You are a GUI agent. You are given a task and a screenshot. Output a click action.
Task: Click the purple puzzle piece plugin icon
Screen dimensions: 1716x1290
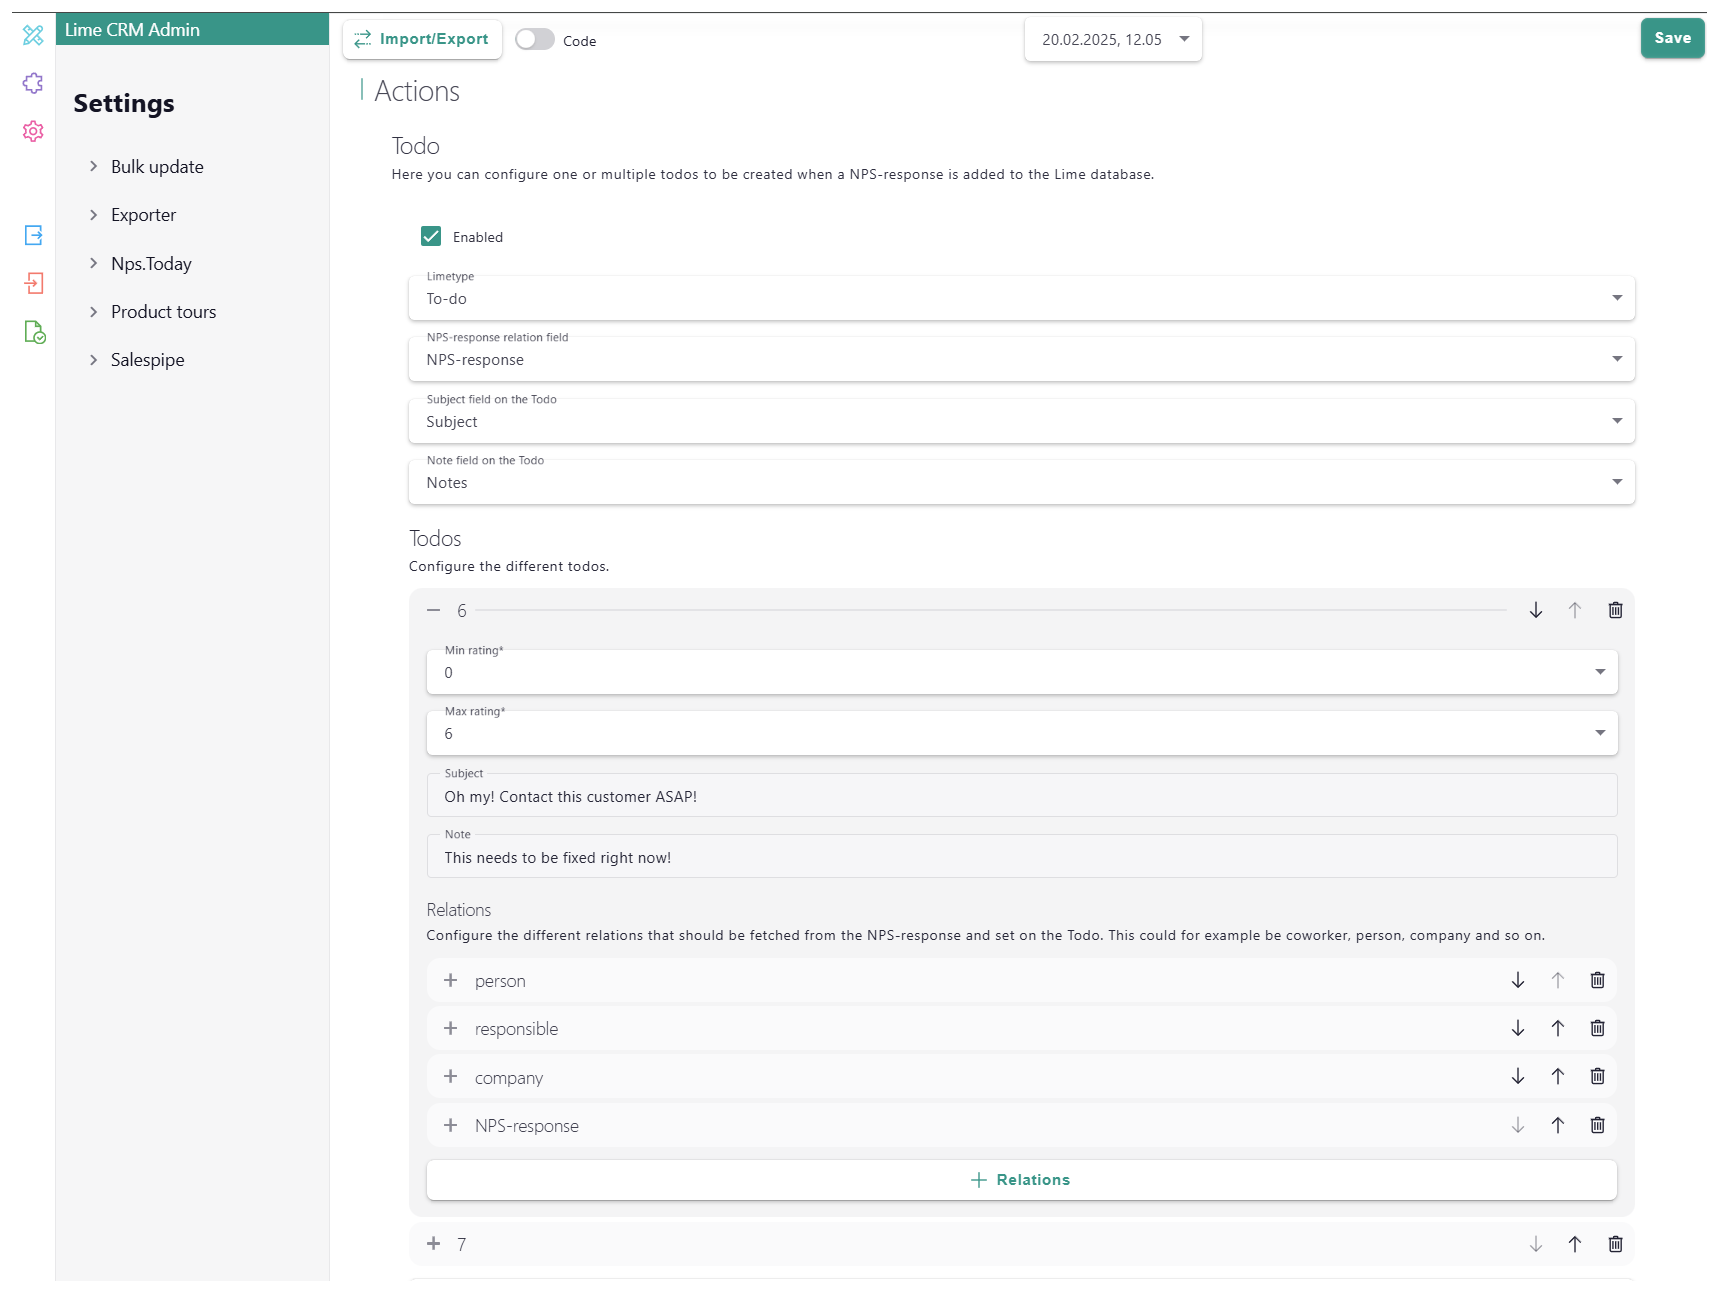pyautogui.click(x=33, y=83)
